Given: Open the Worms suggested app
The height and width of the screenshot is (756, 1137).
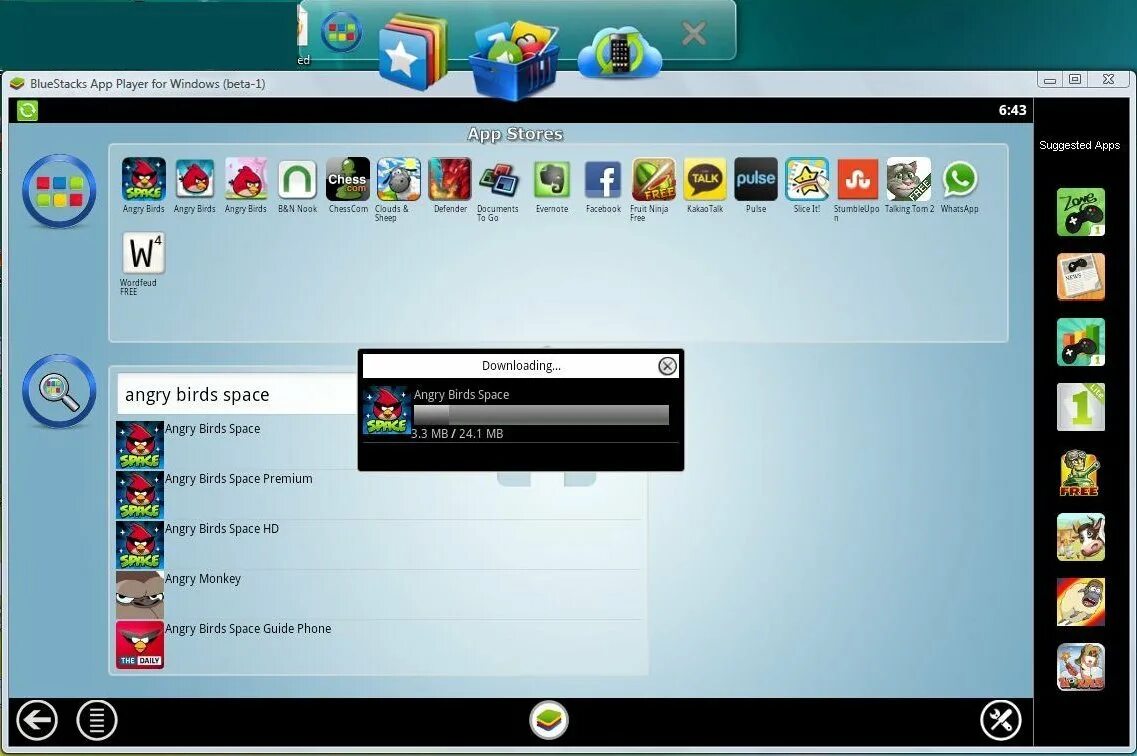Looking at the screenshot, I should pos(1080,668).
